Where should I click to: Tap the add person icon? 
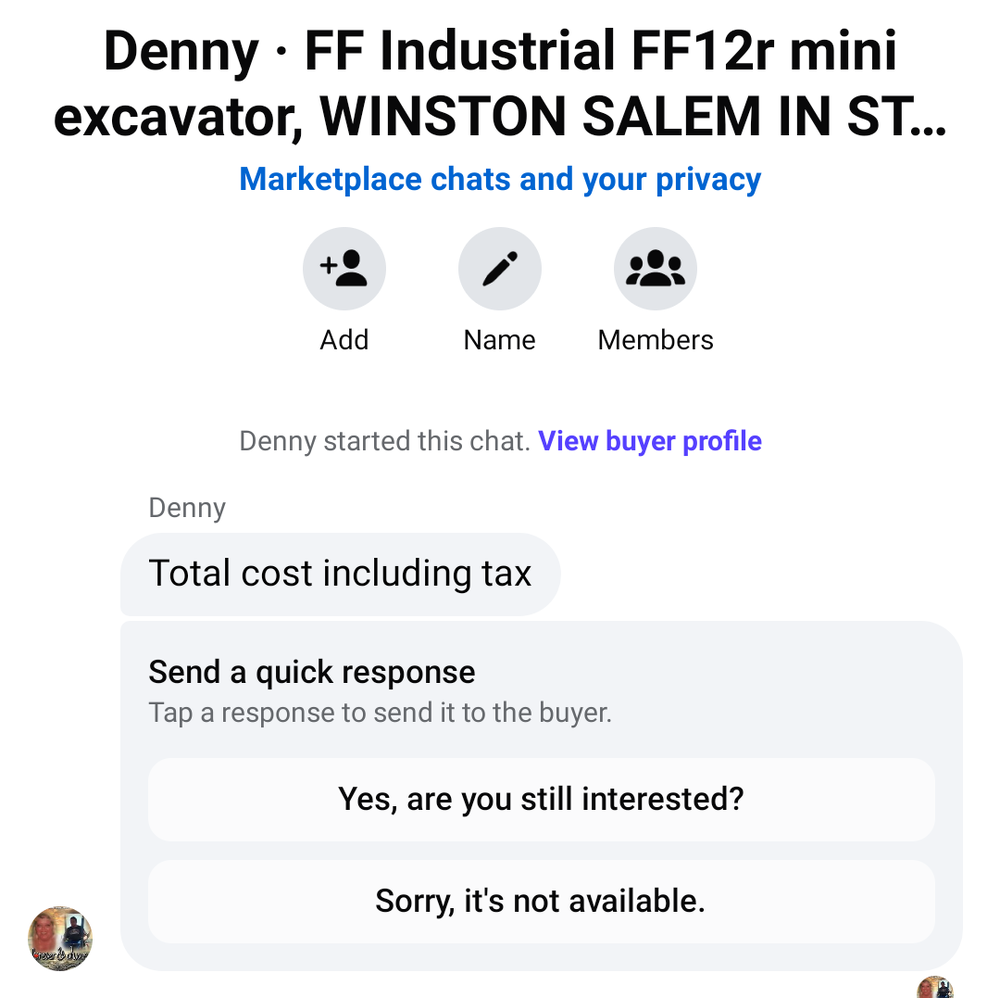(x=344, y=269)
